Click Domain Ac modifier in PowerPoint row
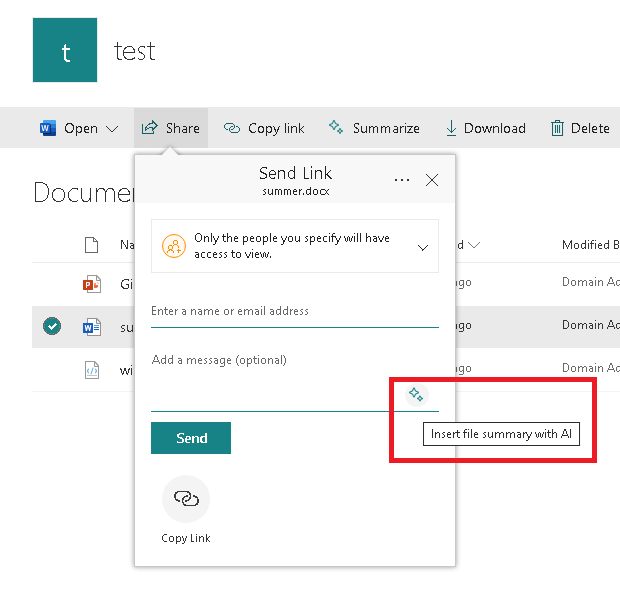The width and height of the screenshot is (620, 609). [x=591, y=282]
